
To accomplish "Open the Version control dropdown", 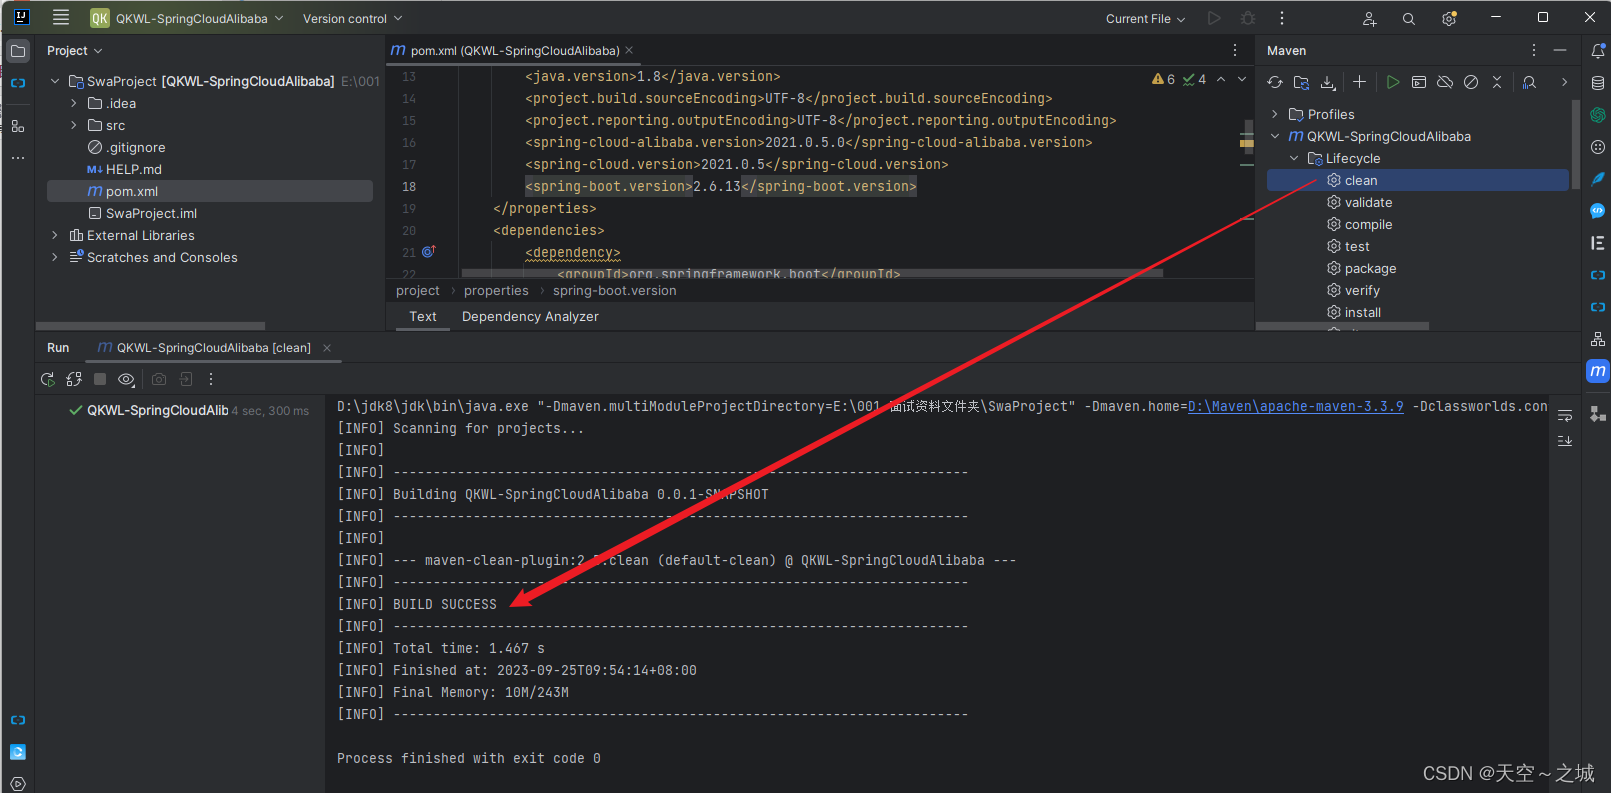I will [352, 19].
